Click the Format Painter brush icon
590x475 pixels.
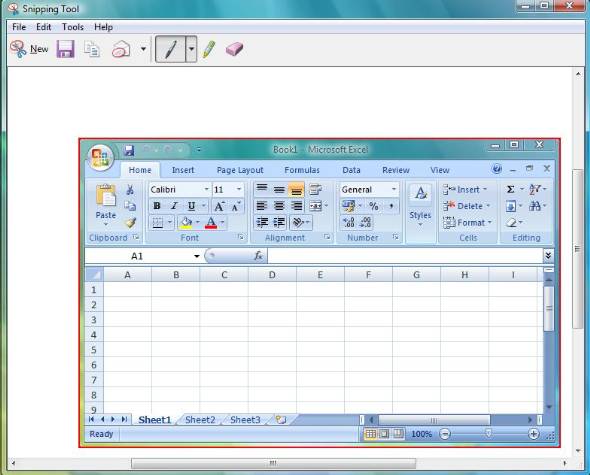[x=130, y=223]
